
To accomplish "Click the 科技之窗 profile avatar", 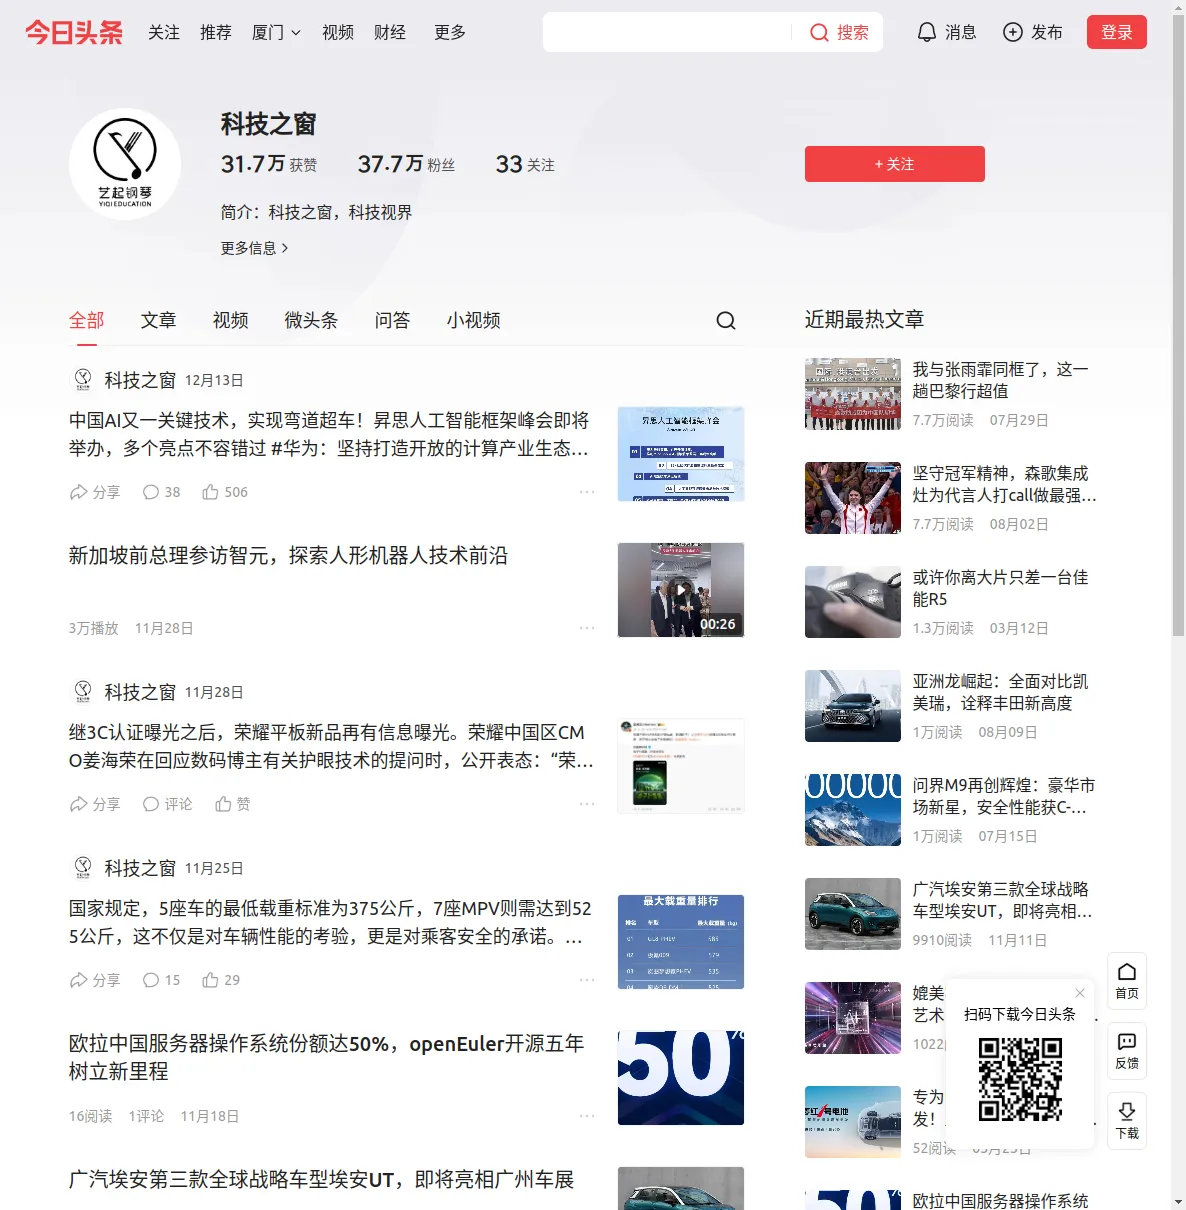I will coord(125,164).
